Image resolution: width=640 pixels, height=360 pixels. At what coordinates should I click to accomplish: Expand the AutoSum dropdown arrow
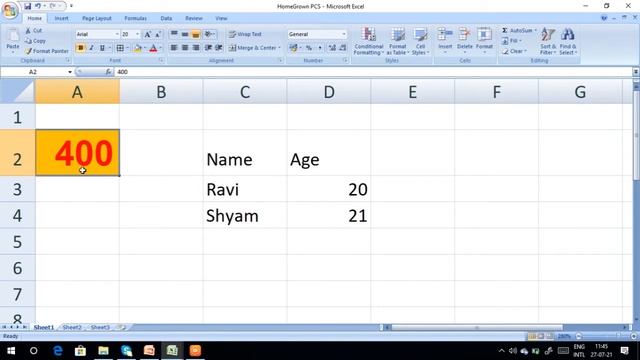pos(536,31)
